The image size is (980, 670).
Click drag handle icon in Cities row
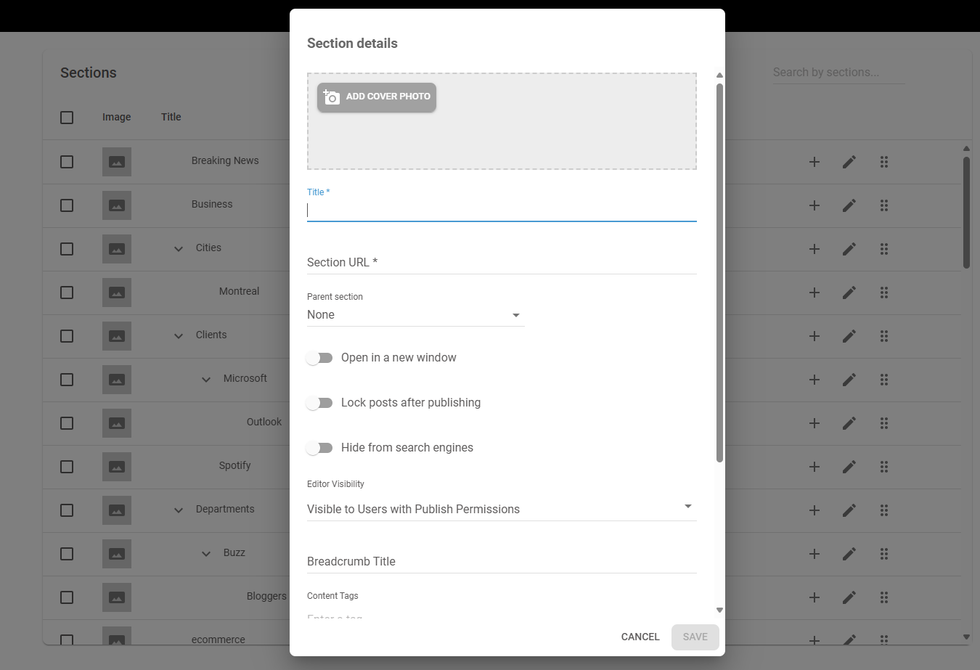[x=884, y=249]
